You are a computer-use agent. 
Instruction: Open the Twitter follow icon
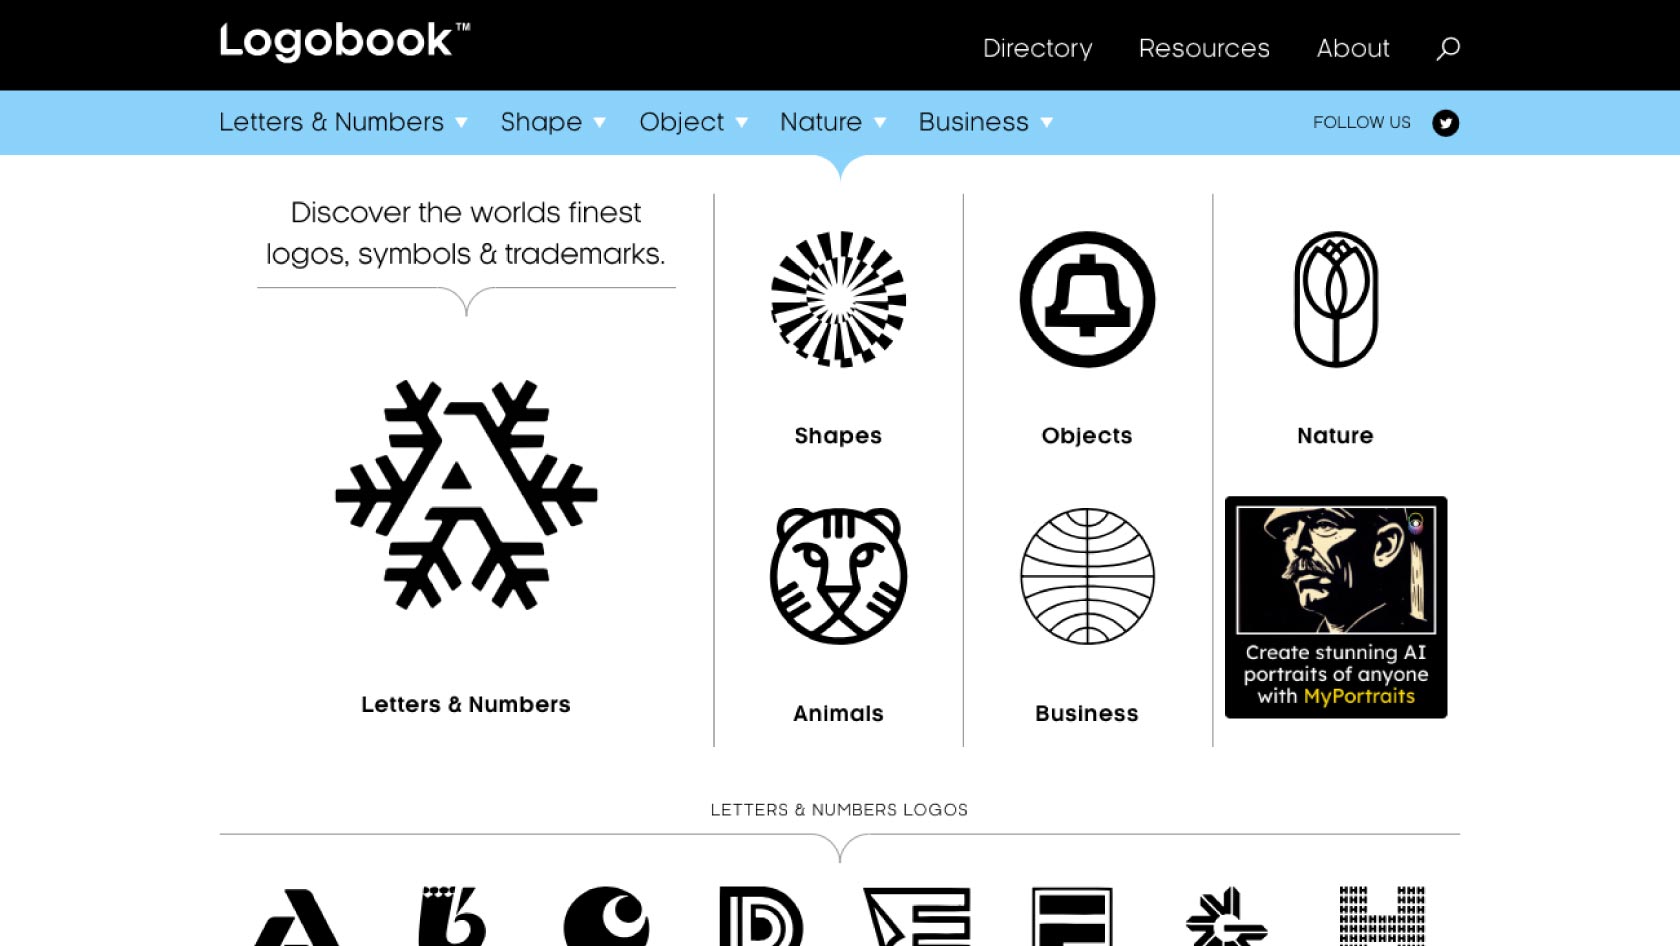[1445, 123]
